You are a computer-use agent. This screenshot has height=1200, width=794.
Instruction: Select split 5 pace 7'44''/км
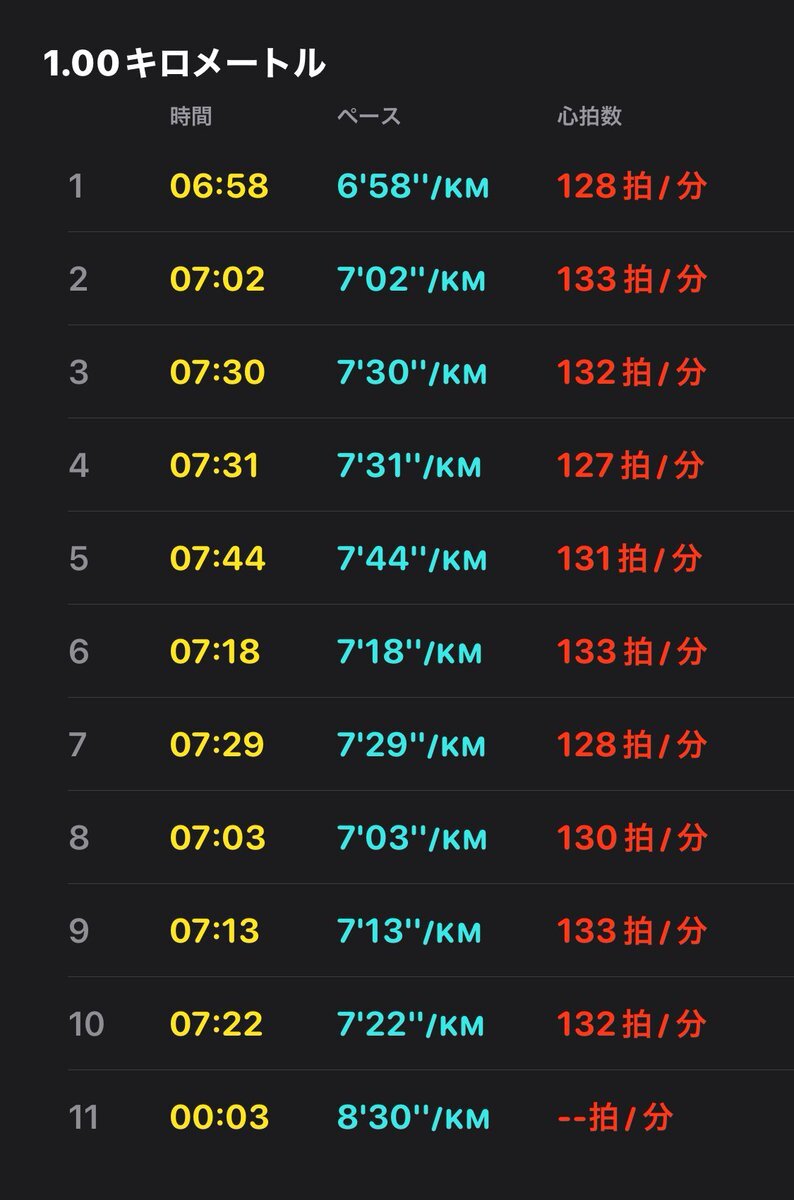pos(411,558)
